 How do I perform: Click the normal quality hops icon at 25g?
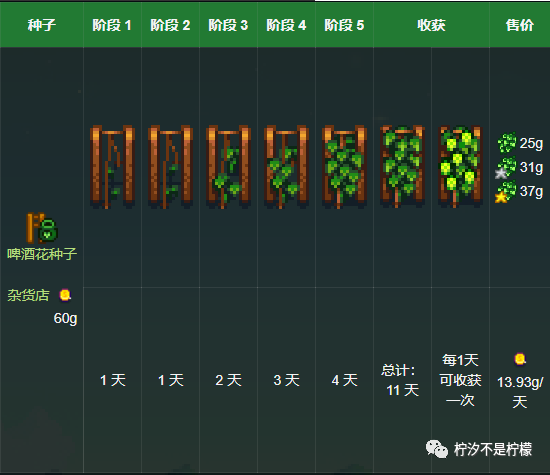pos(507,143)
